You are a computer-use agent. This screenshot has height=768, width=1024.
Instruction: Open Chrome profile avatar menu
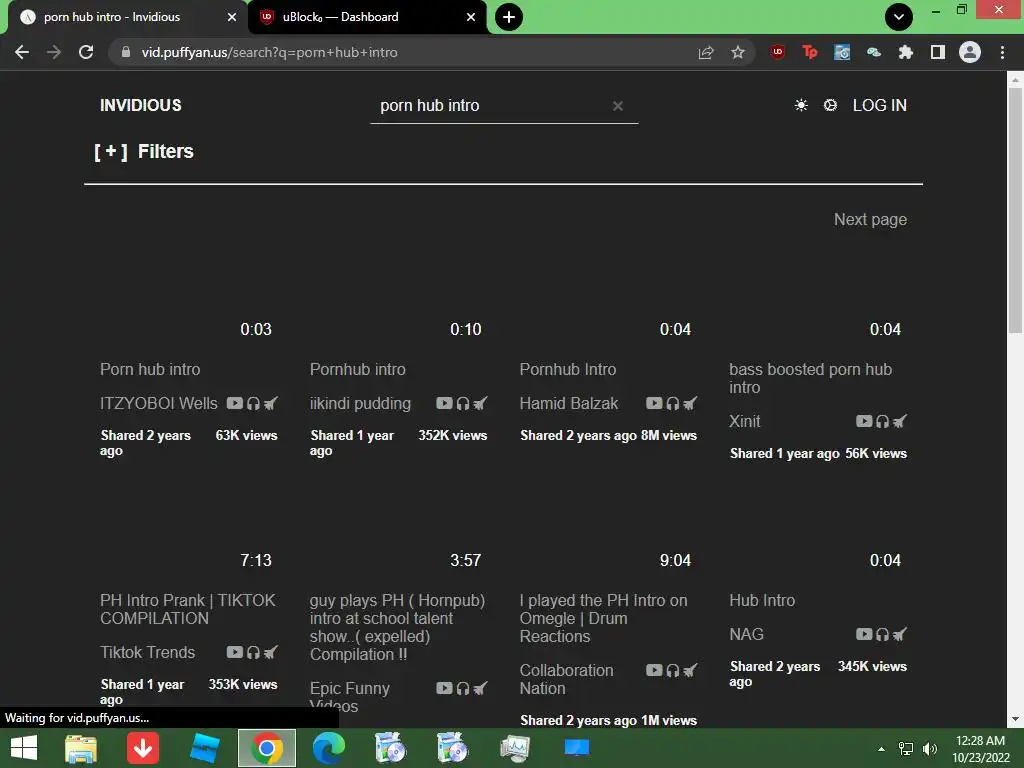point(970,52)
